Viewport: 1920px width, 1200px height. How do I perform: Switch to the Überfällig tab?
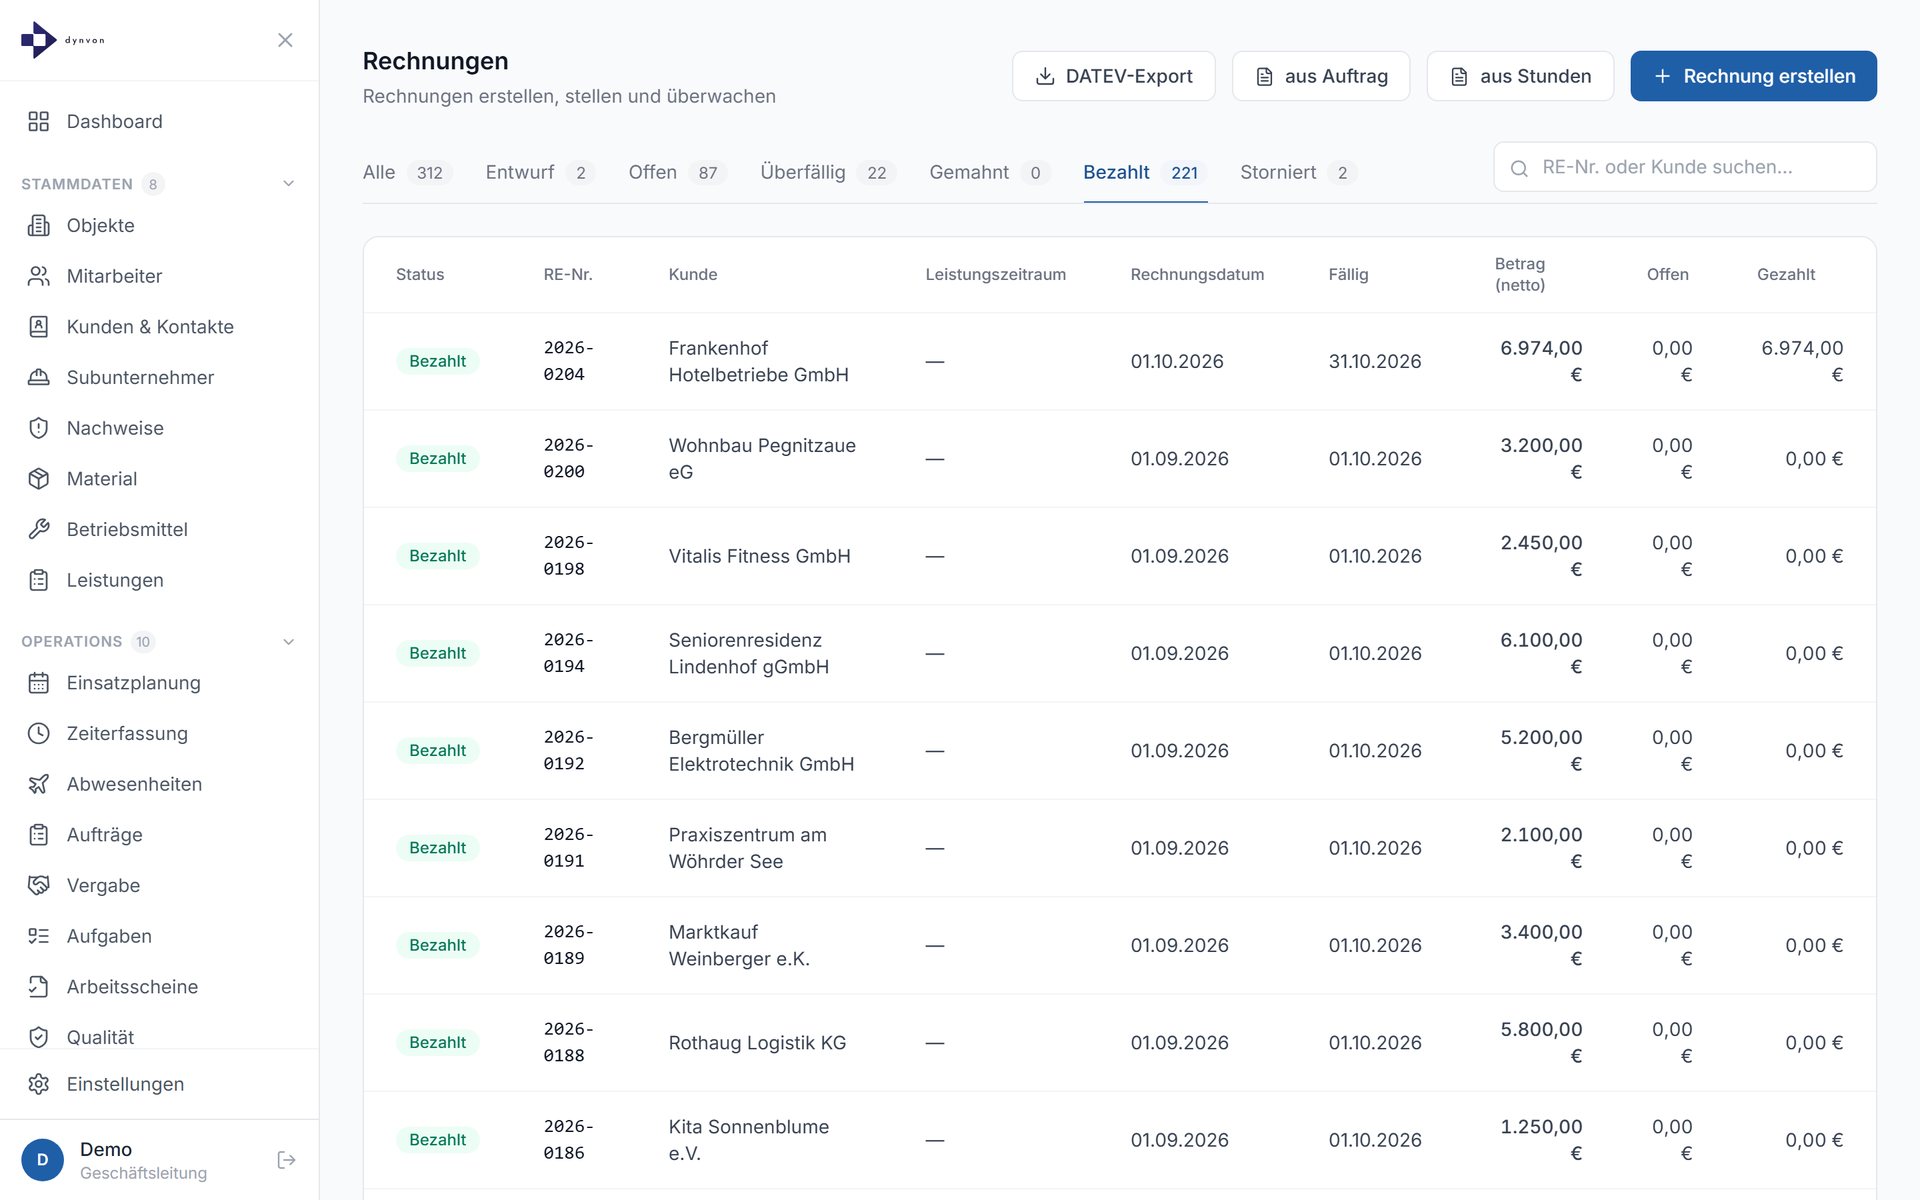pos(827,172)
